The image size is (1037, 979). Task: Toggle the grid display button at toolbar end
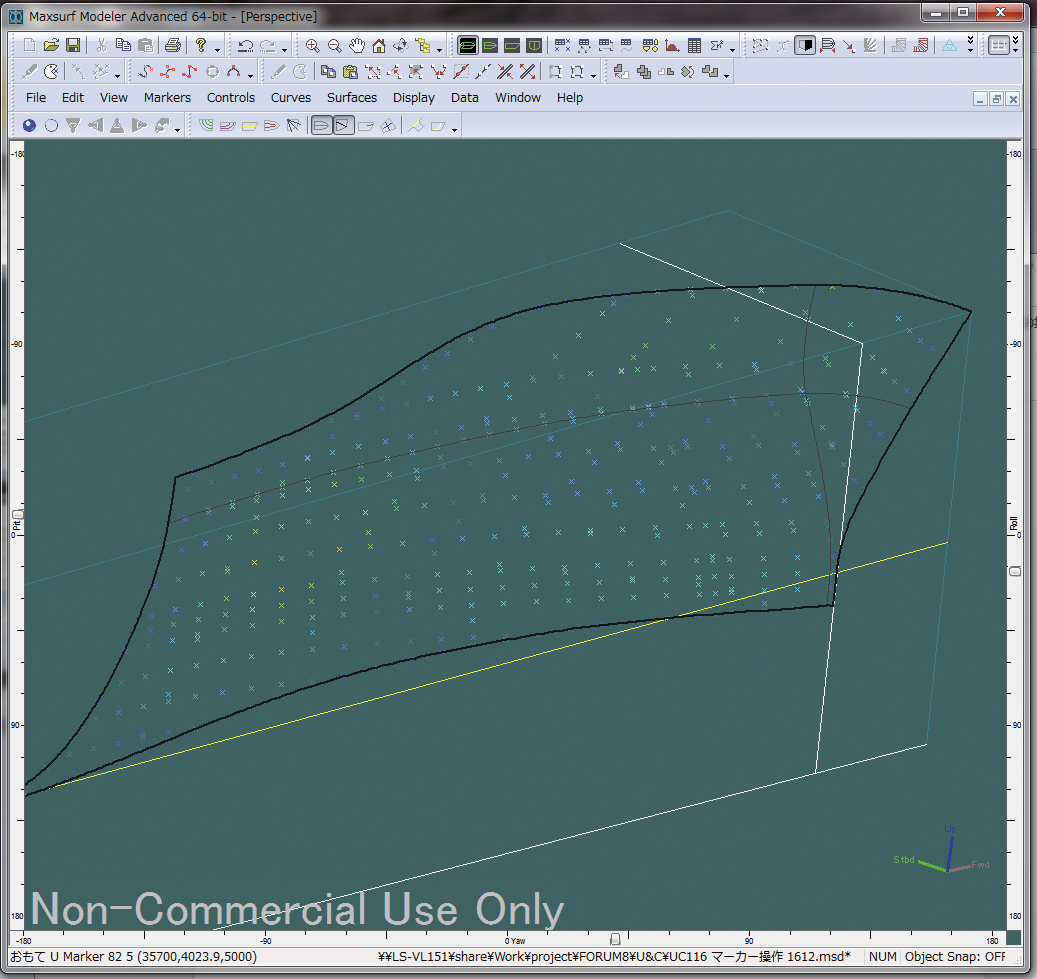click(998, 46)
